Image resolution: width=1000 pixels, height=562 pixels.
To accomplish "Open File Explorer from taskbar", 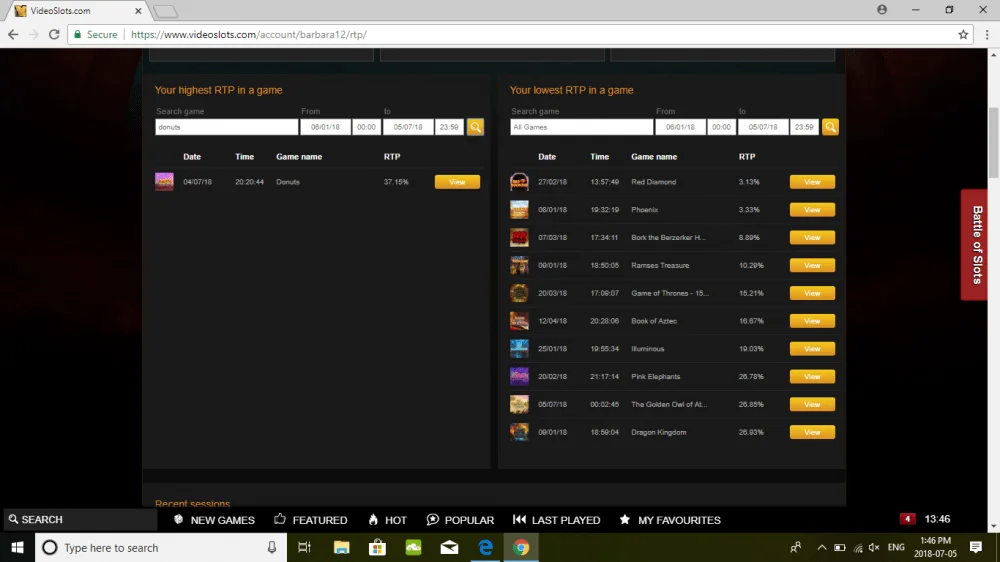I will (341, 547).
